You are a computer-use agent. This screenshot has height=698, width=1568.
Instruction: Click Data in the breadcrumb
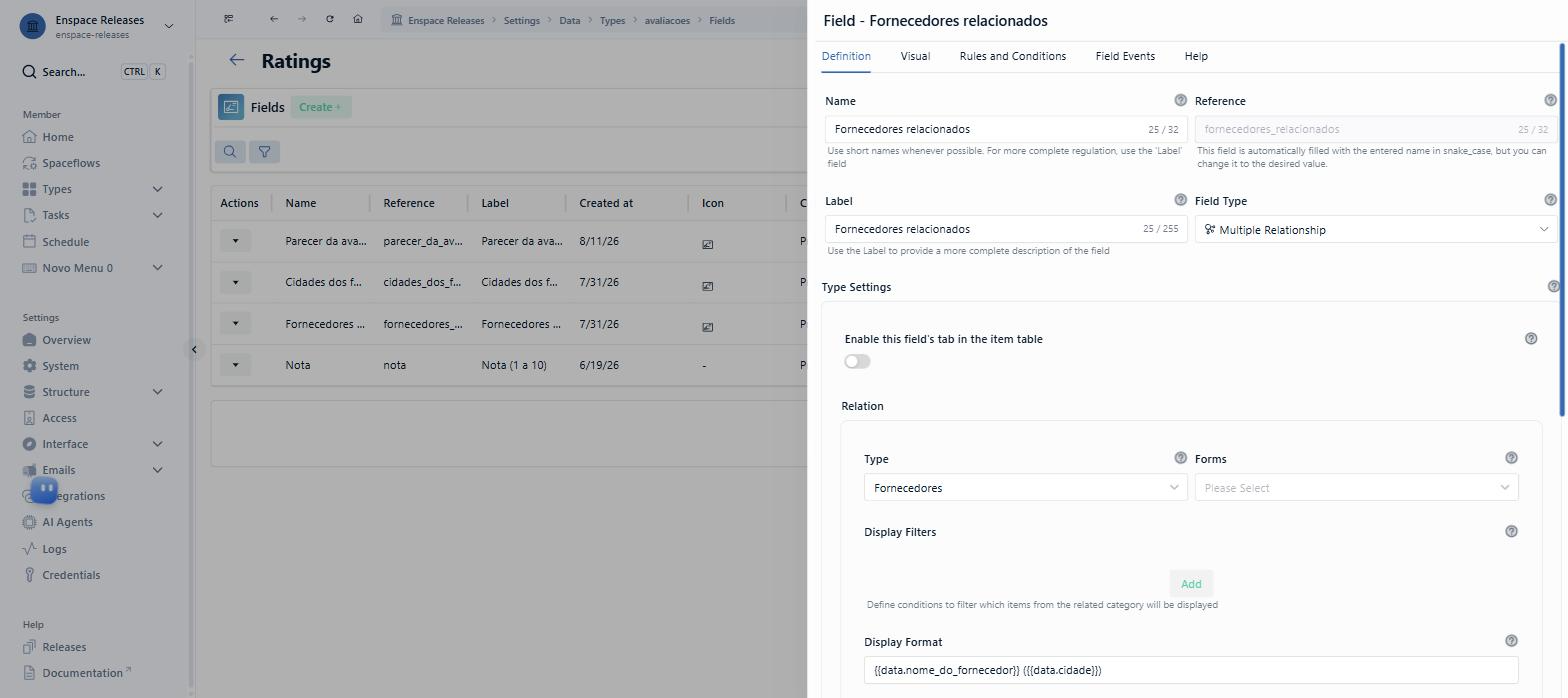pos(569,20)
